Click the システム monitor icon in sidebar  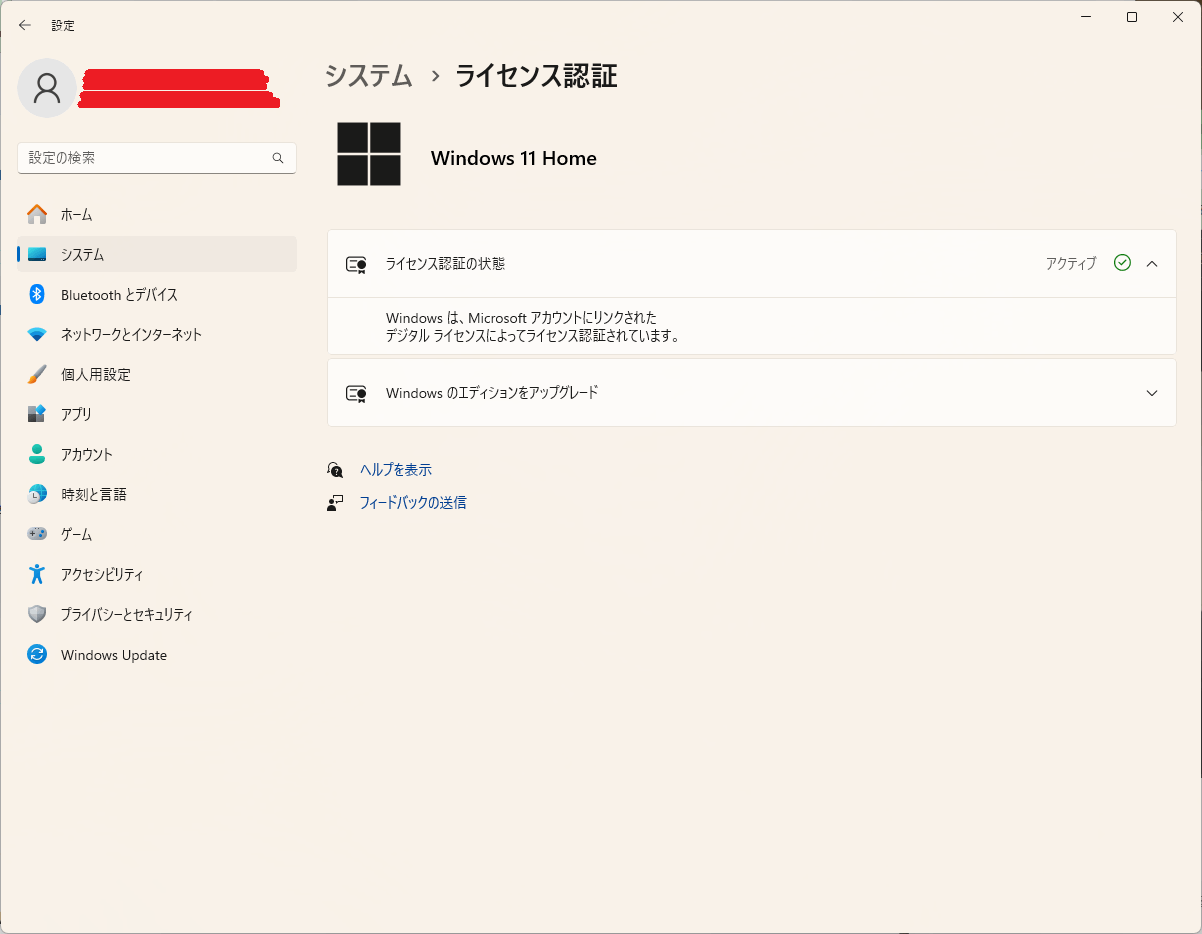(37, 254)
